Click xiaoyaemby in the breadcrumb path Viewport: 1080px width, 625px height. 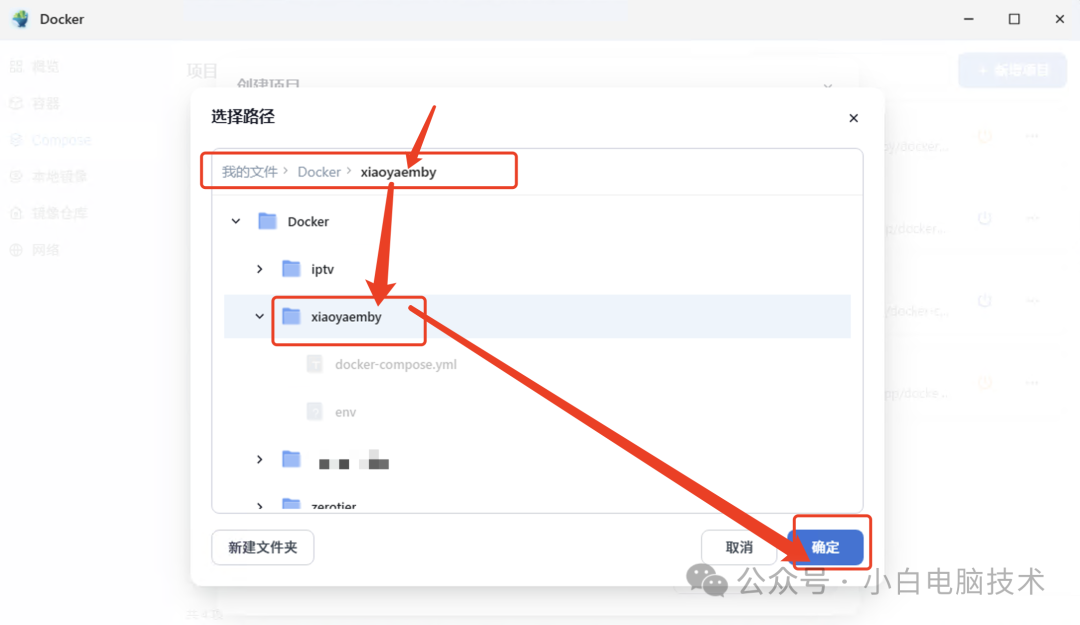tap(398, 172)
